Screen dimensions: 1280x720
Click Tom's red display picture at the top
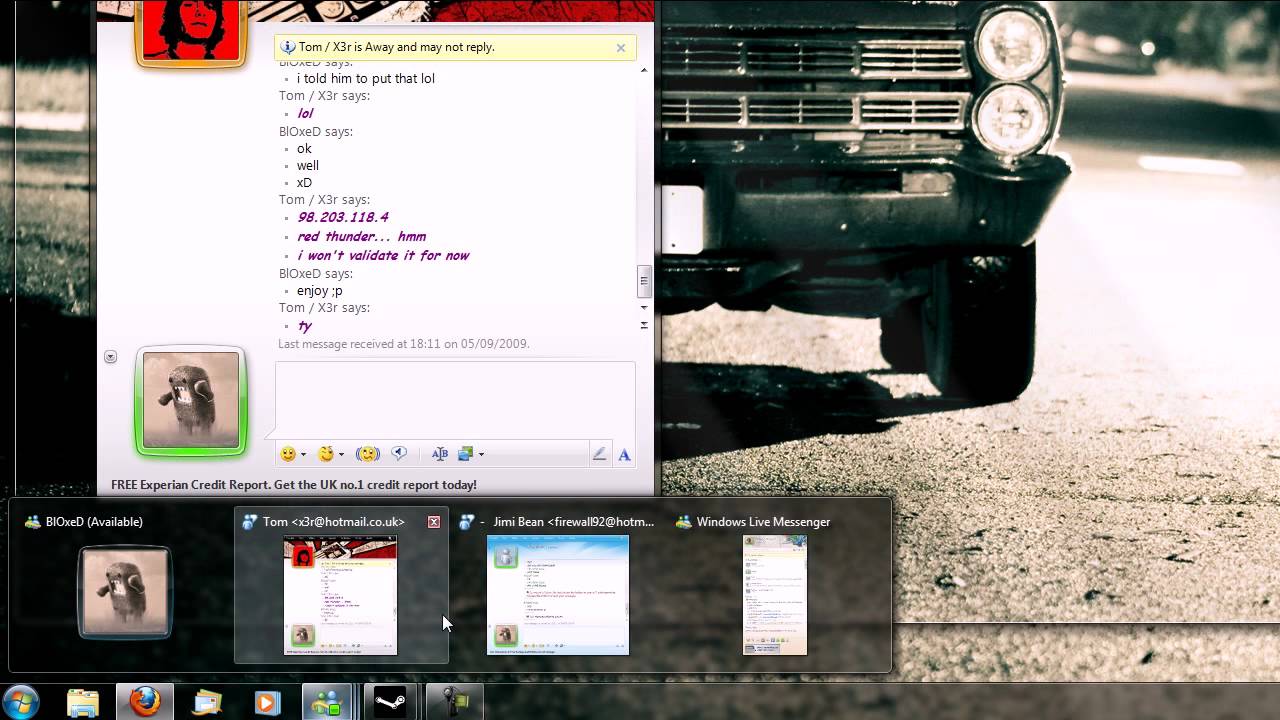191,31
